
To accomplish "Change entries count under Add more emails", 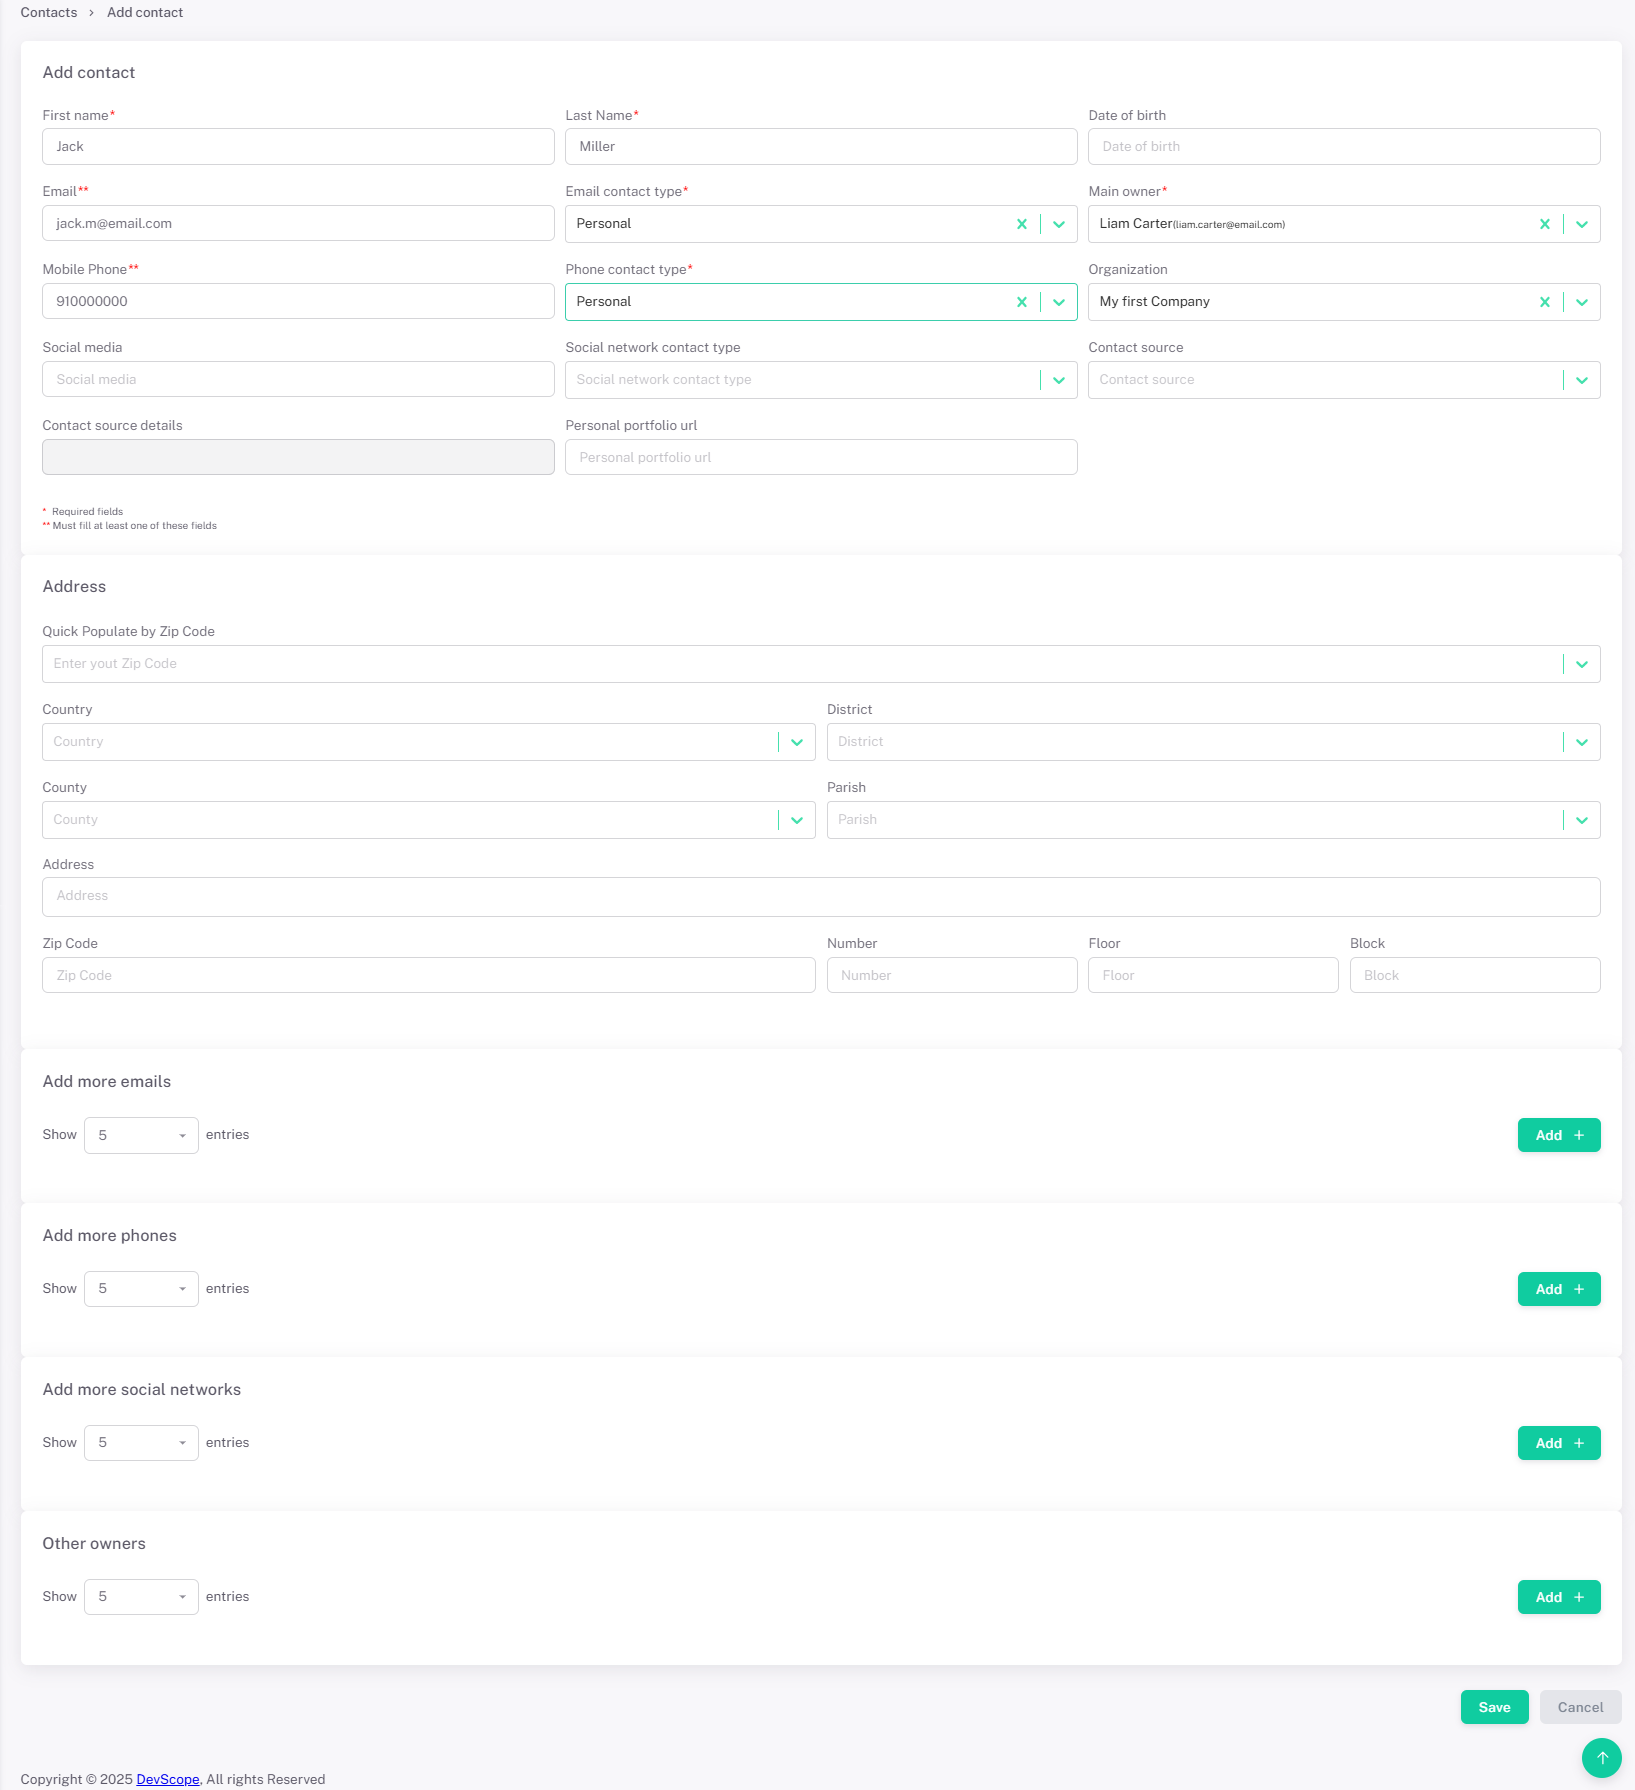I will pos(141,1135).
